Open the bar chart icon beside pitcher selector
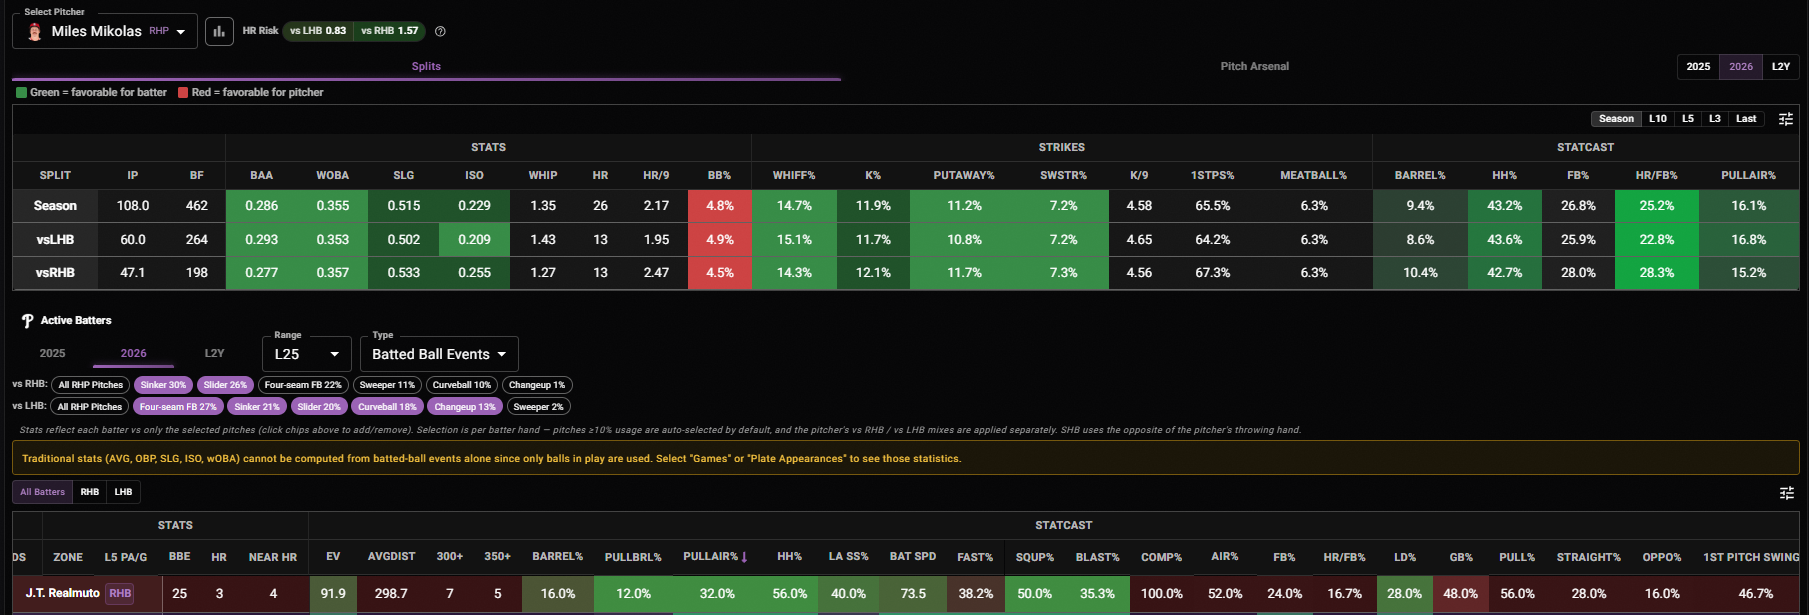 tap(219, 31)
